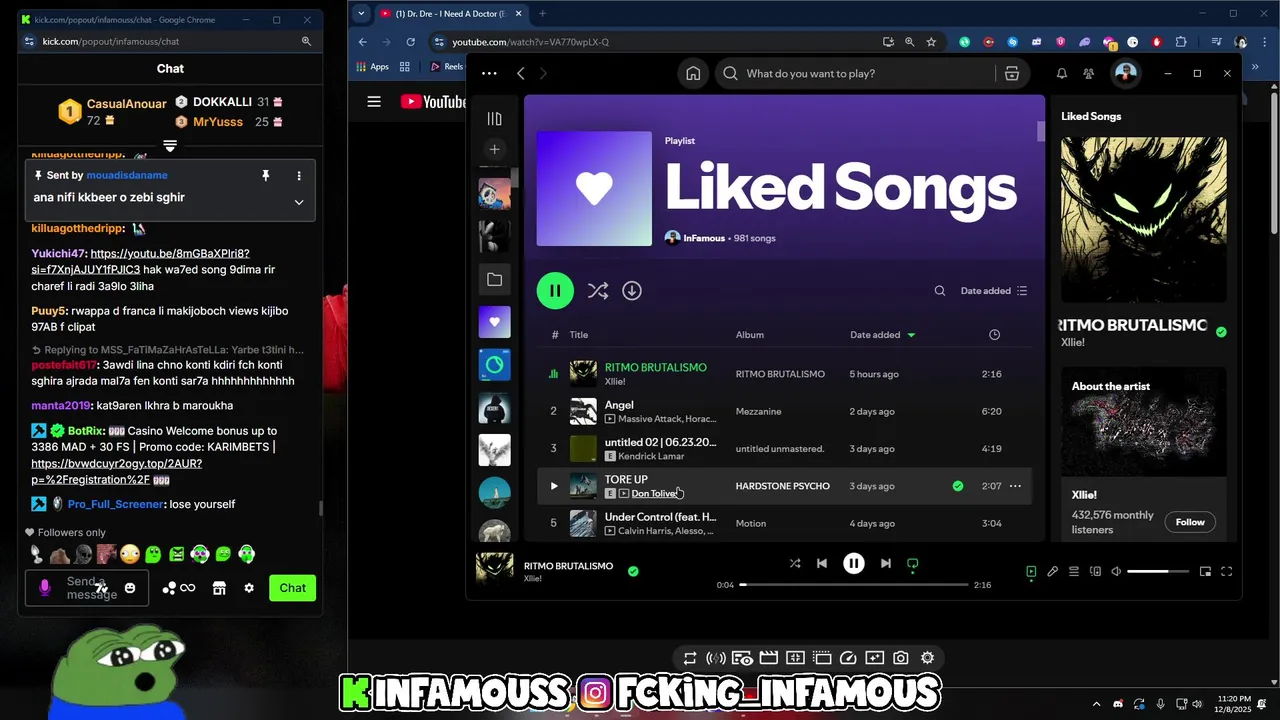Open Spotify mini player
Screen dimensions: 1280x720
pos(1205,572)
